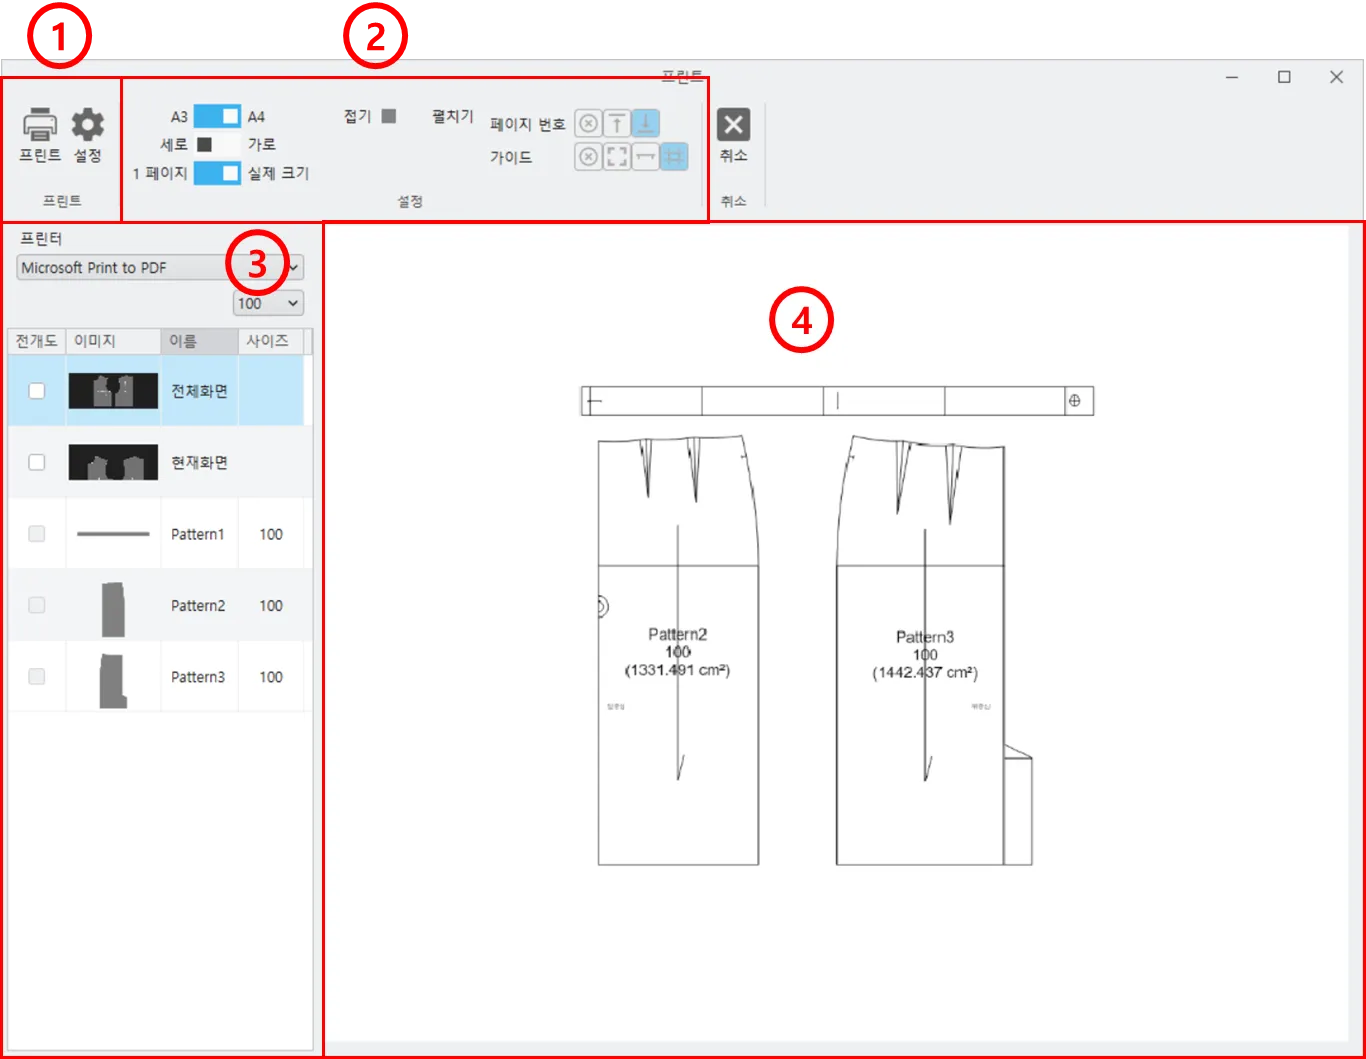Viewport: 1366px width, 1059px height.
Task: Check the 전체화면 row checkbox
Action: tap(37, 391)
